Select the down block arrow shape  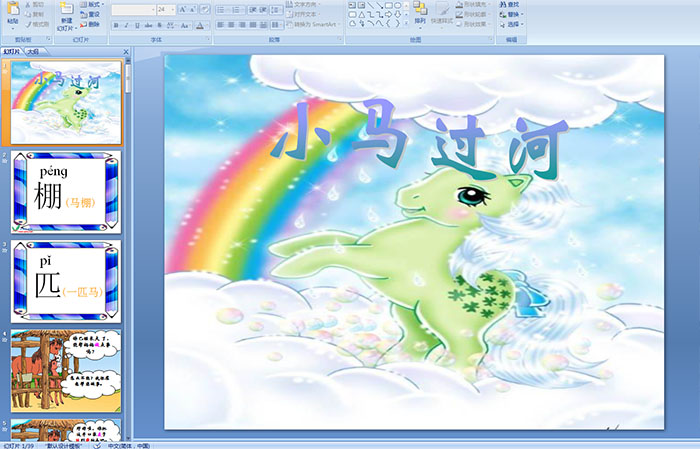tap(397, 14)
